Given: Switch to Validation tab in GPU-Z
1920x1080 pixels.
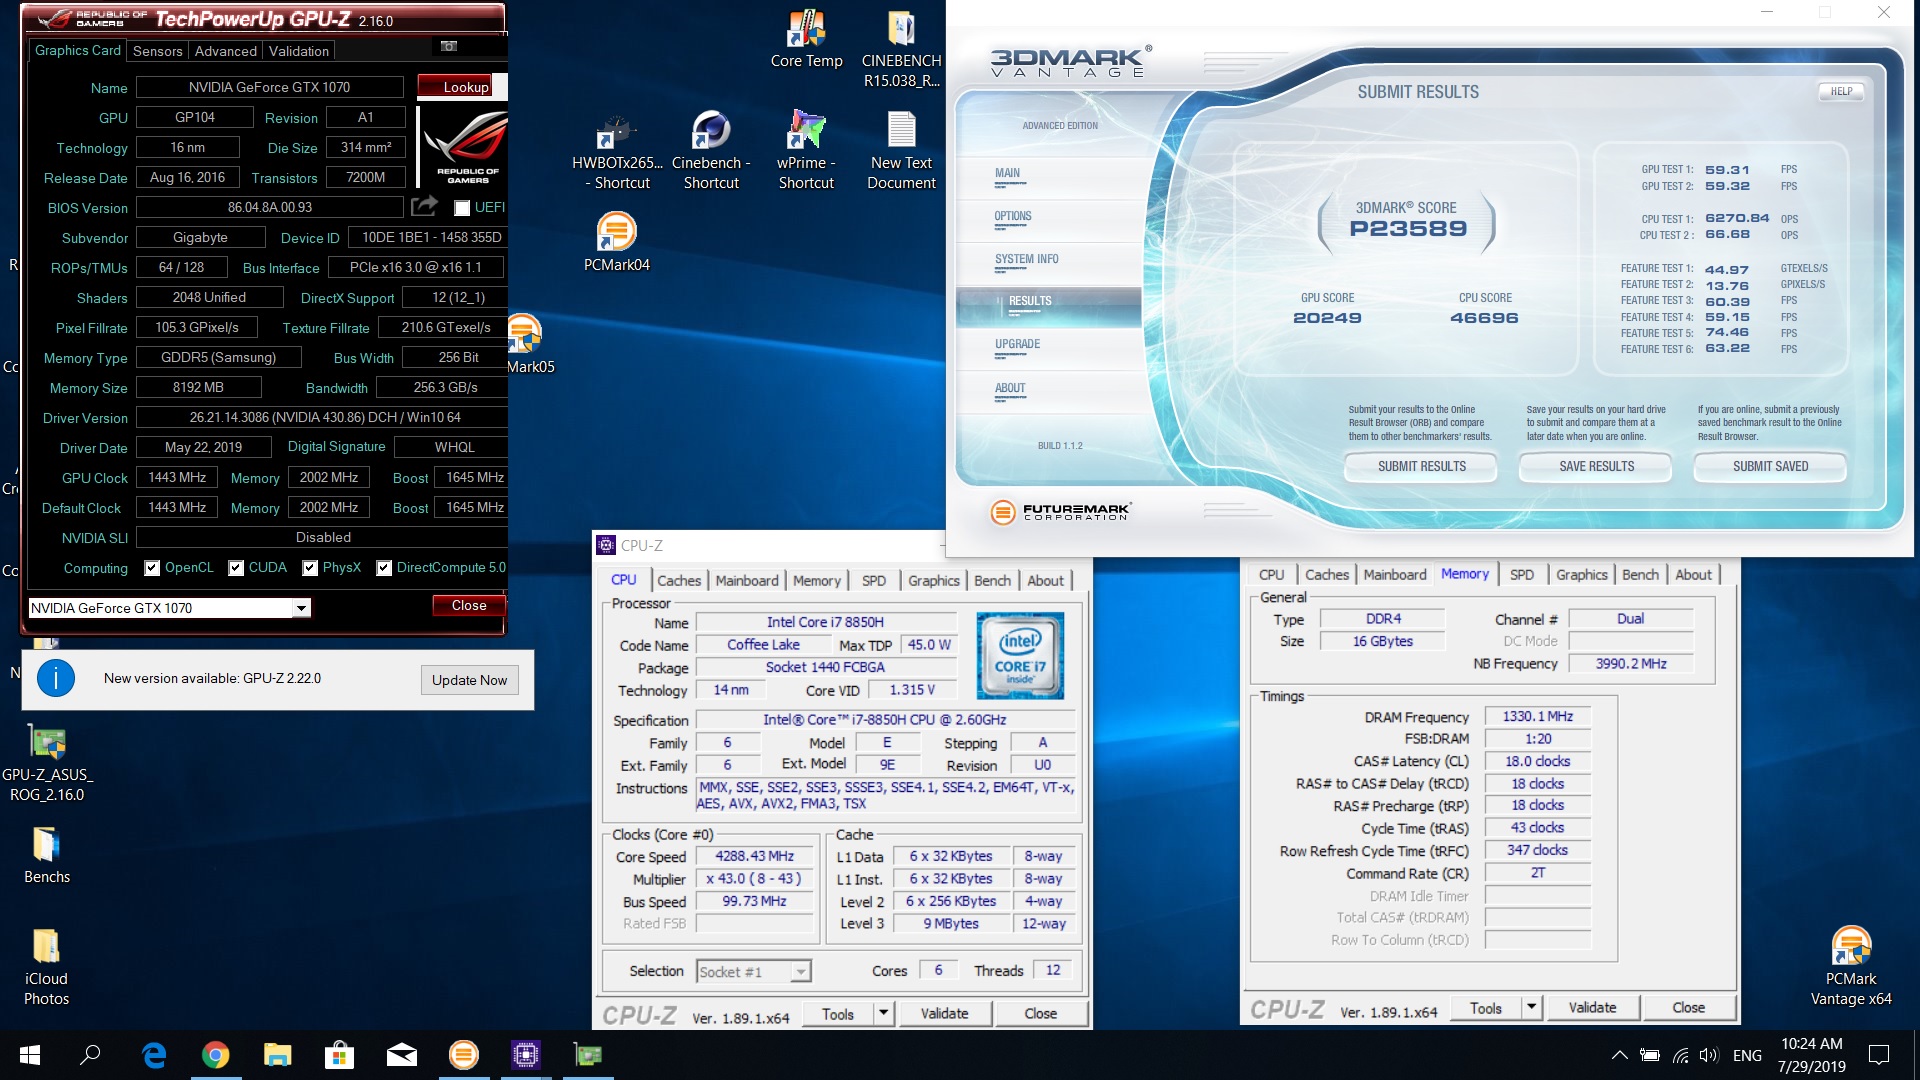Looking at the screenshot, I should click(299, 51).
